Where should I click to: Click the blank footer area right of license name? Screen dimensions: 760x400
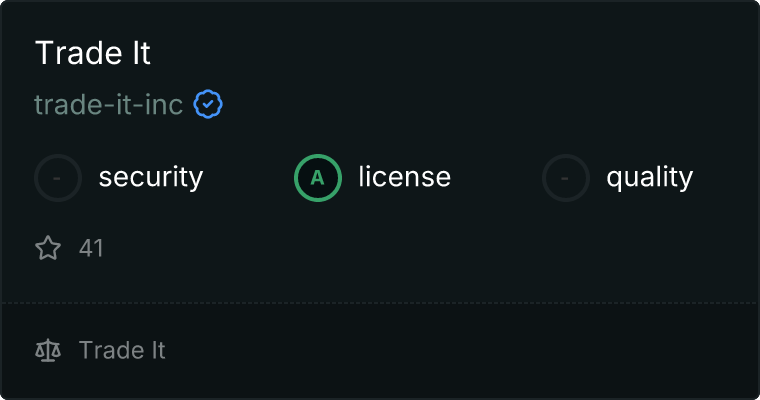point(450,350)
